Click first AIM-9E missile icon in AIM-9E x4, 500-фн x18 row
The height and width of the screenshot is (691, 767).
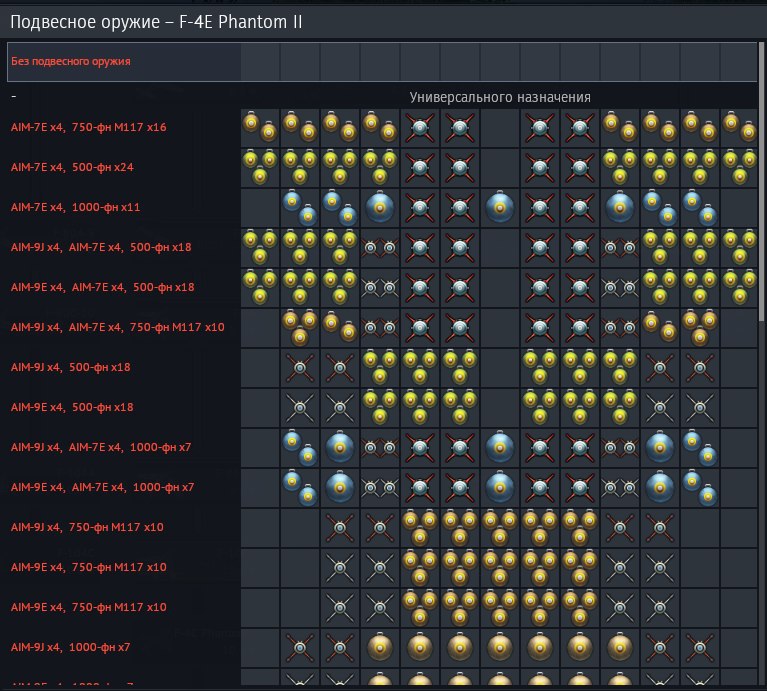[300, 407]
